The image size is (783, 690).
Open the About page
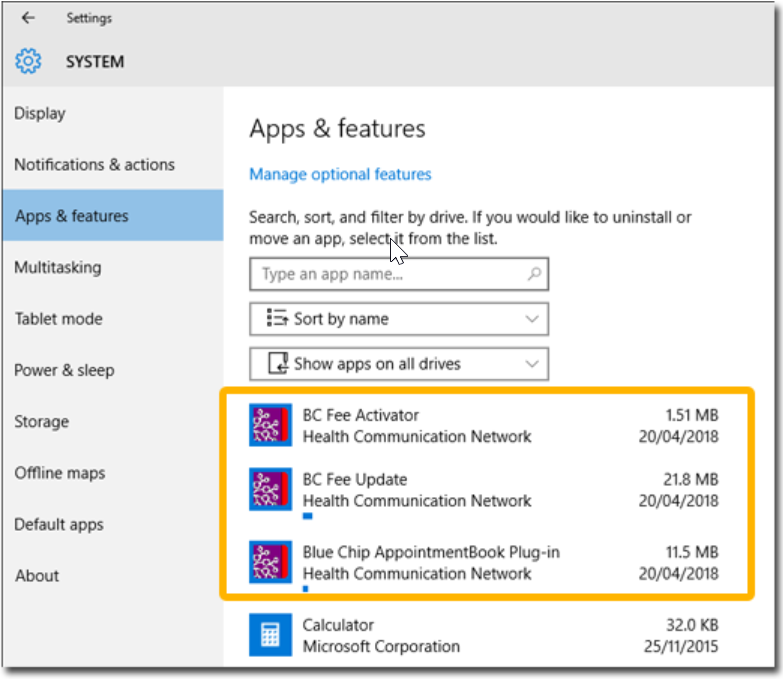pos(113,576)
